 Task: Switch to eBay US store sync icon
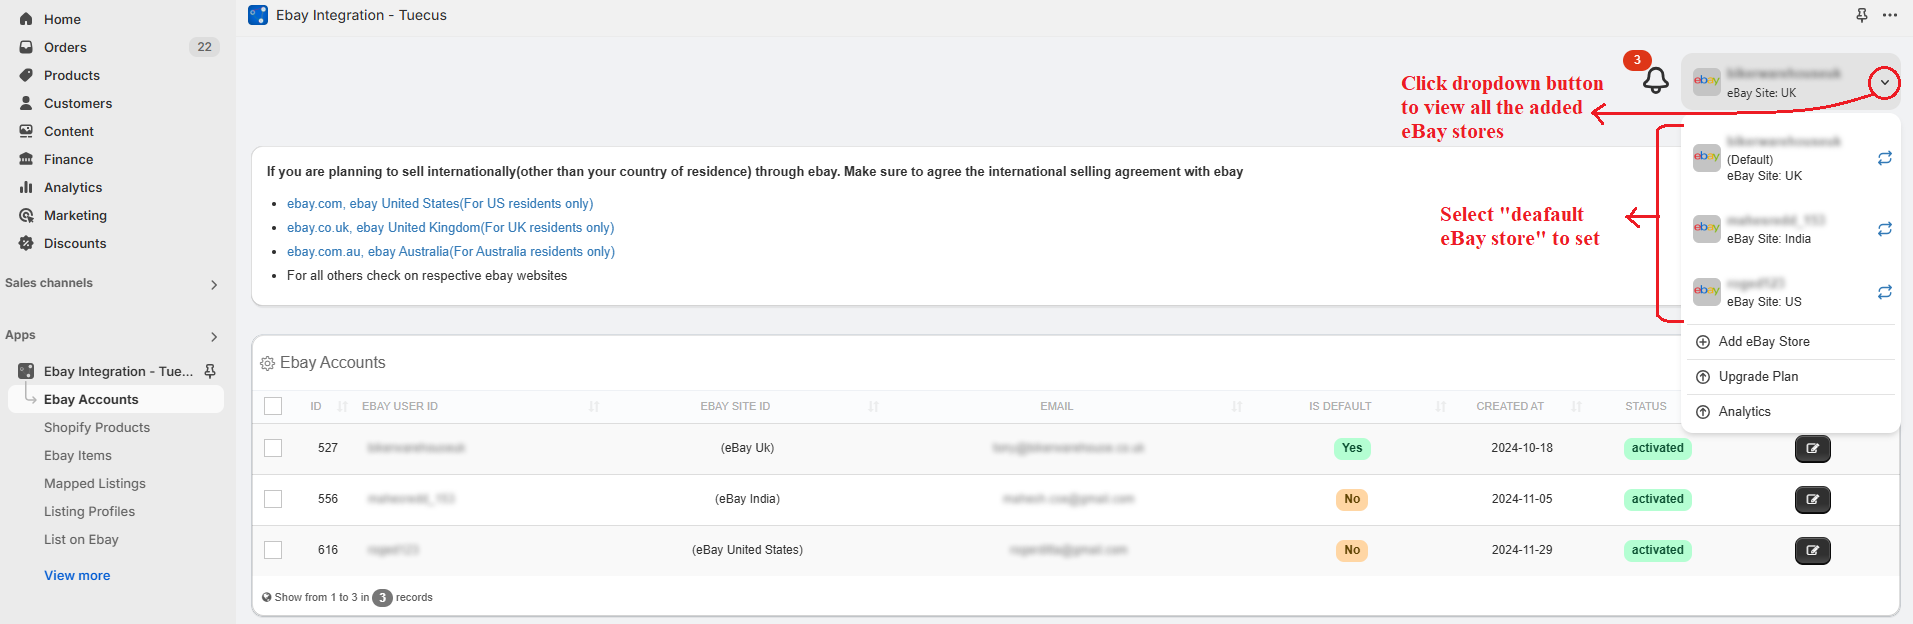click(x=1884, y=292)
